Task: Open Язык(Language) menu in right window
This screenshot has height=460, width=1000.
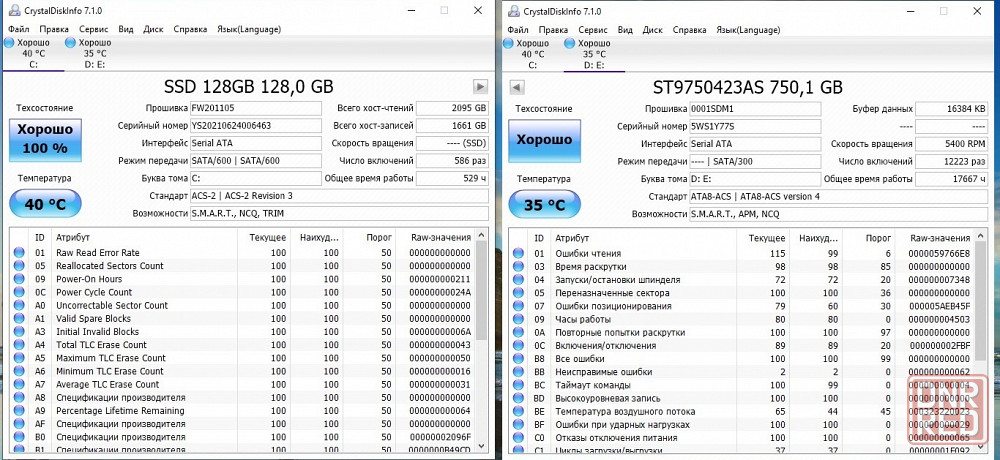Action: click(x=747, y=30)
